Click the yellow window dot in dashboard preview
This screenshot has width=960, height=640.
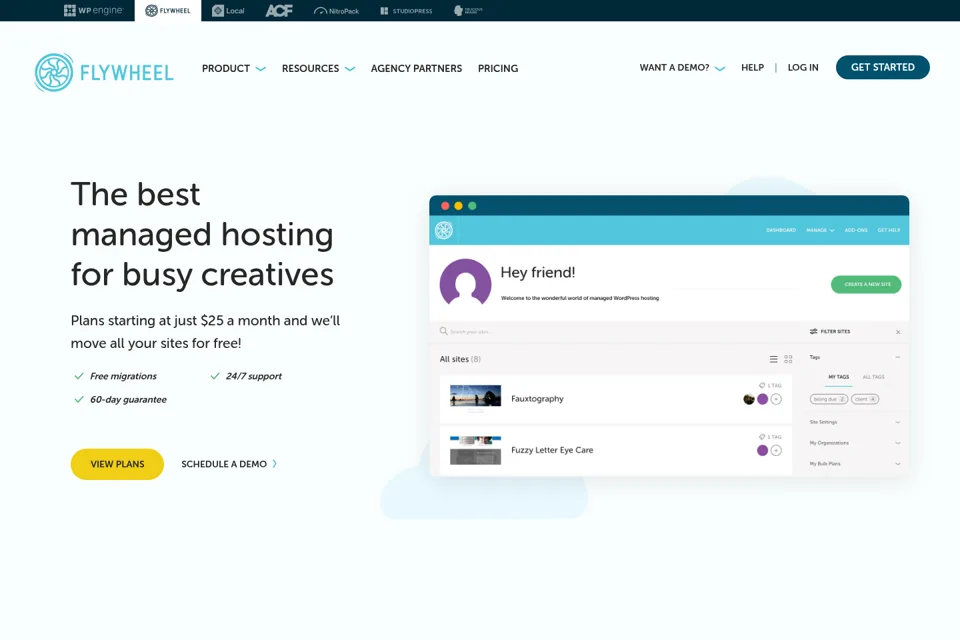pos(459,206)
